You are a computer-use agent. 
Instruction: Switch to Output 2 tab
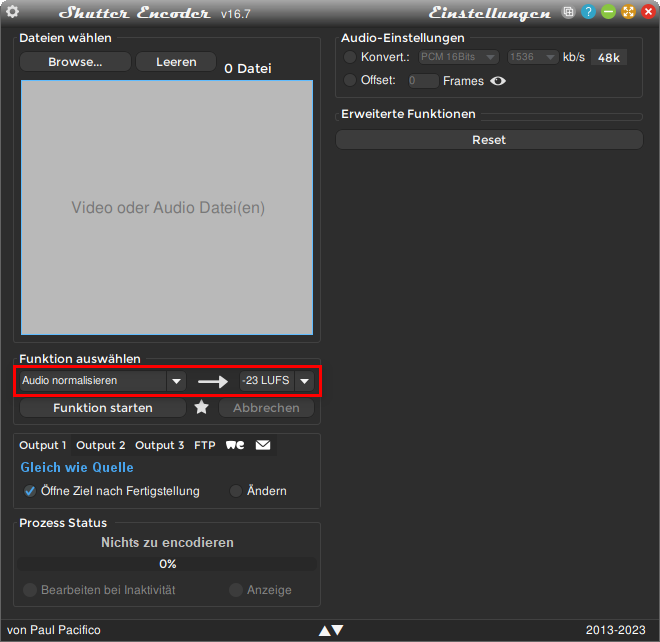point(101,445)
